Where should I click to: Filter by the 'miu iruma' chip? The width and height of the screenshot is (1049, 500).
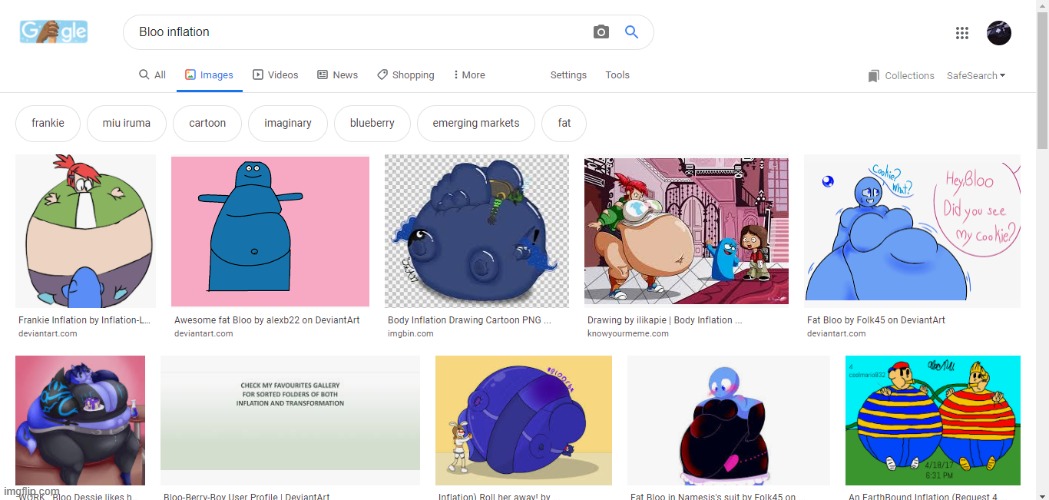click(x=126, y=123)
